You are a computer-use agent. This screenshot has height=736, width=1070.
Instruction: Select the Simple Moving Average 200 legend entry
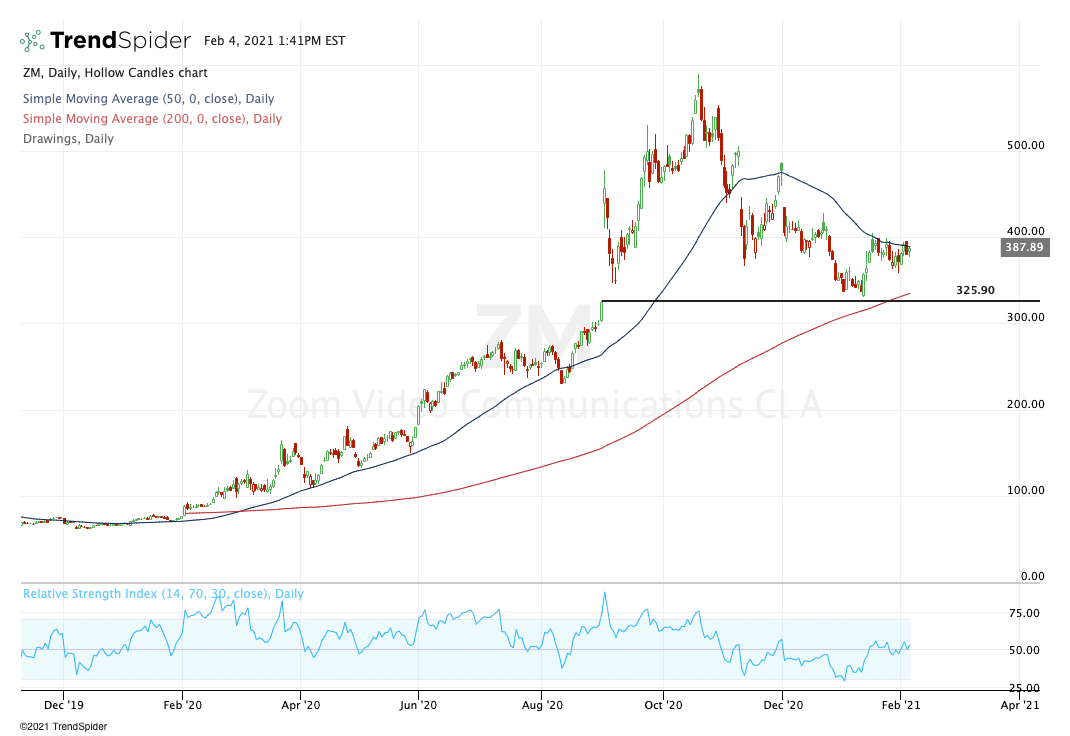pyautogui.click(x=152, y=119)
